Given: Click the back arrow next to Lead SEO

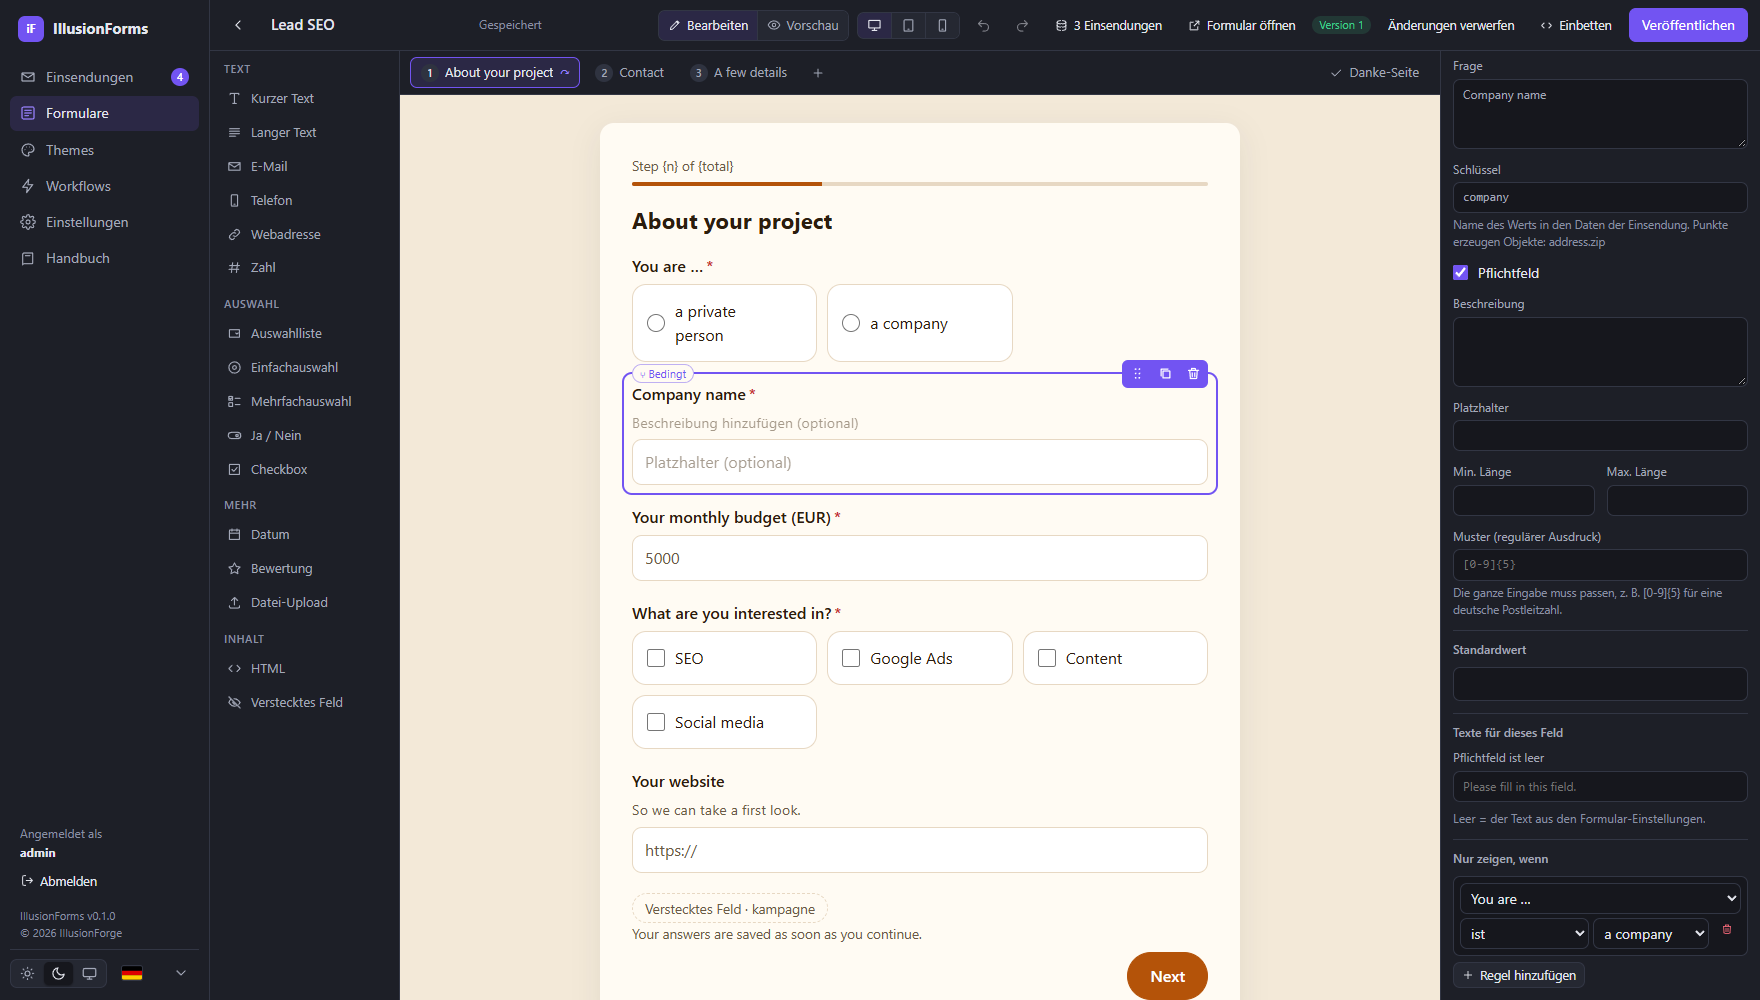Looking at the screenshot, I should click(x=238, y=25).
